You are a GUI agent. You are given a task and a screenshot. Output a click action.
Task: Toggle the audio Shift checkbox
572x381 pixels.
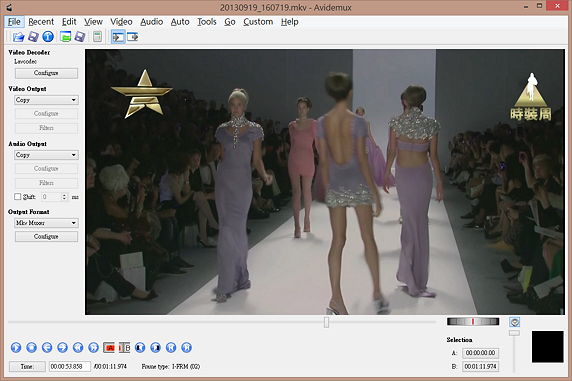17,197
